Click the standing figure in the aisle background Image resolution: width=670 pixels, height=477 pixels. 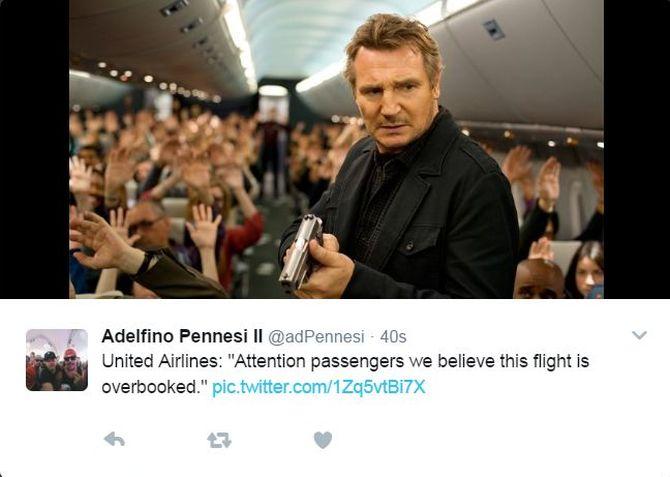[x=273, y=150]
